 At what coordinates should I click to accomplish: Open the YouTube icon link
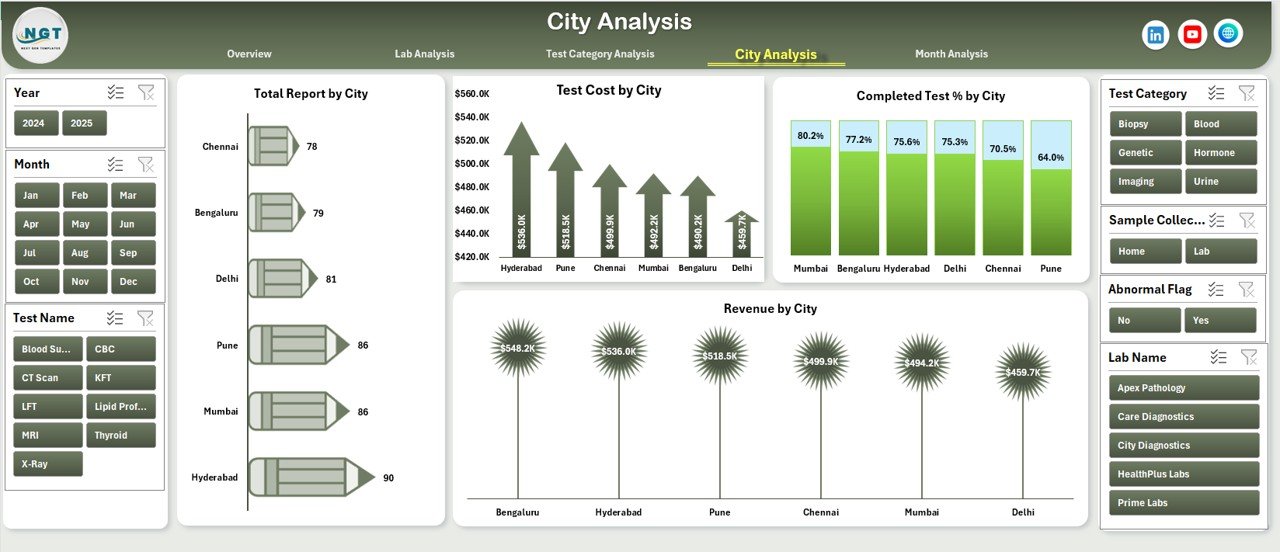click(1192, 35)
